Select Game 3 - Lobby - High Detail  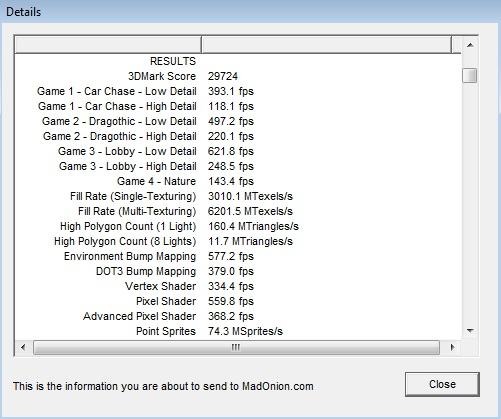click(128, 166)
